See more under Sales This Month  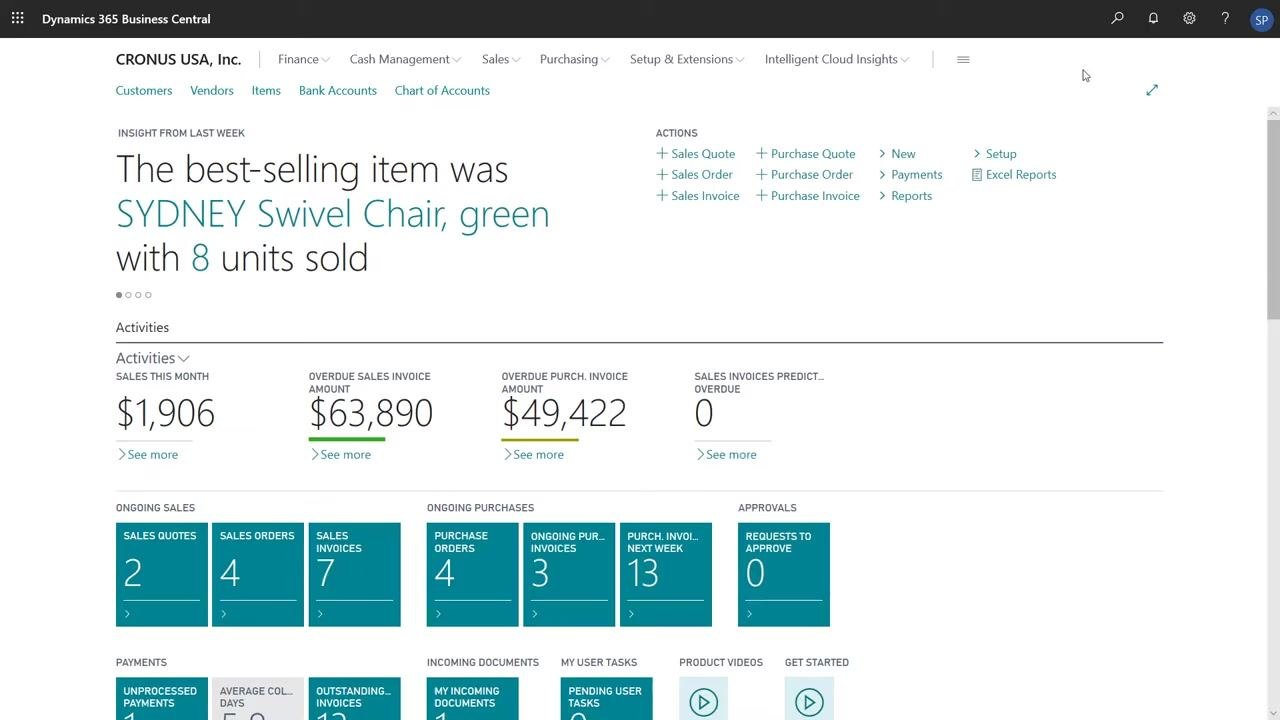point(148,454)
